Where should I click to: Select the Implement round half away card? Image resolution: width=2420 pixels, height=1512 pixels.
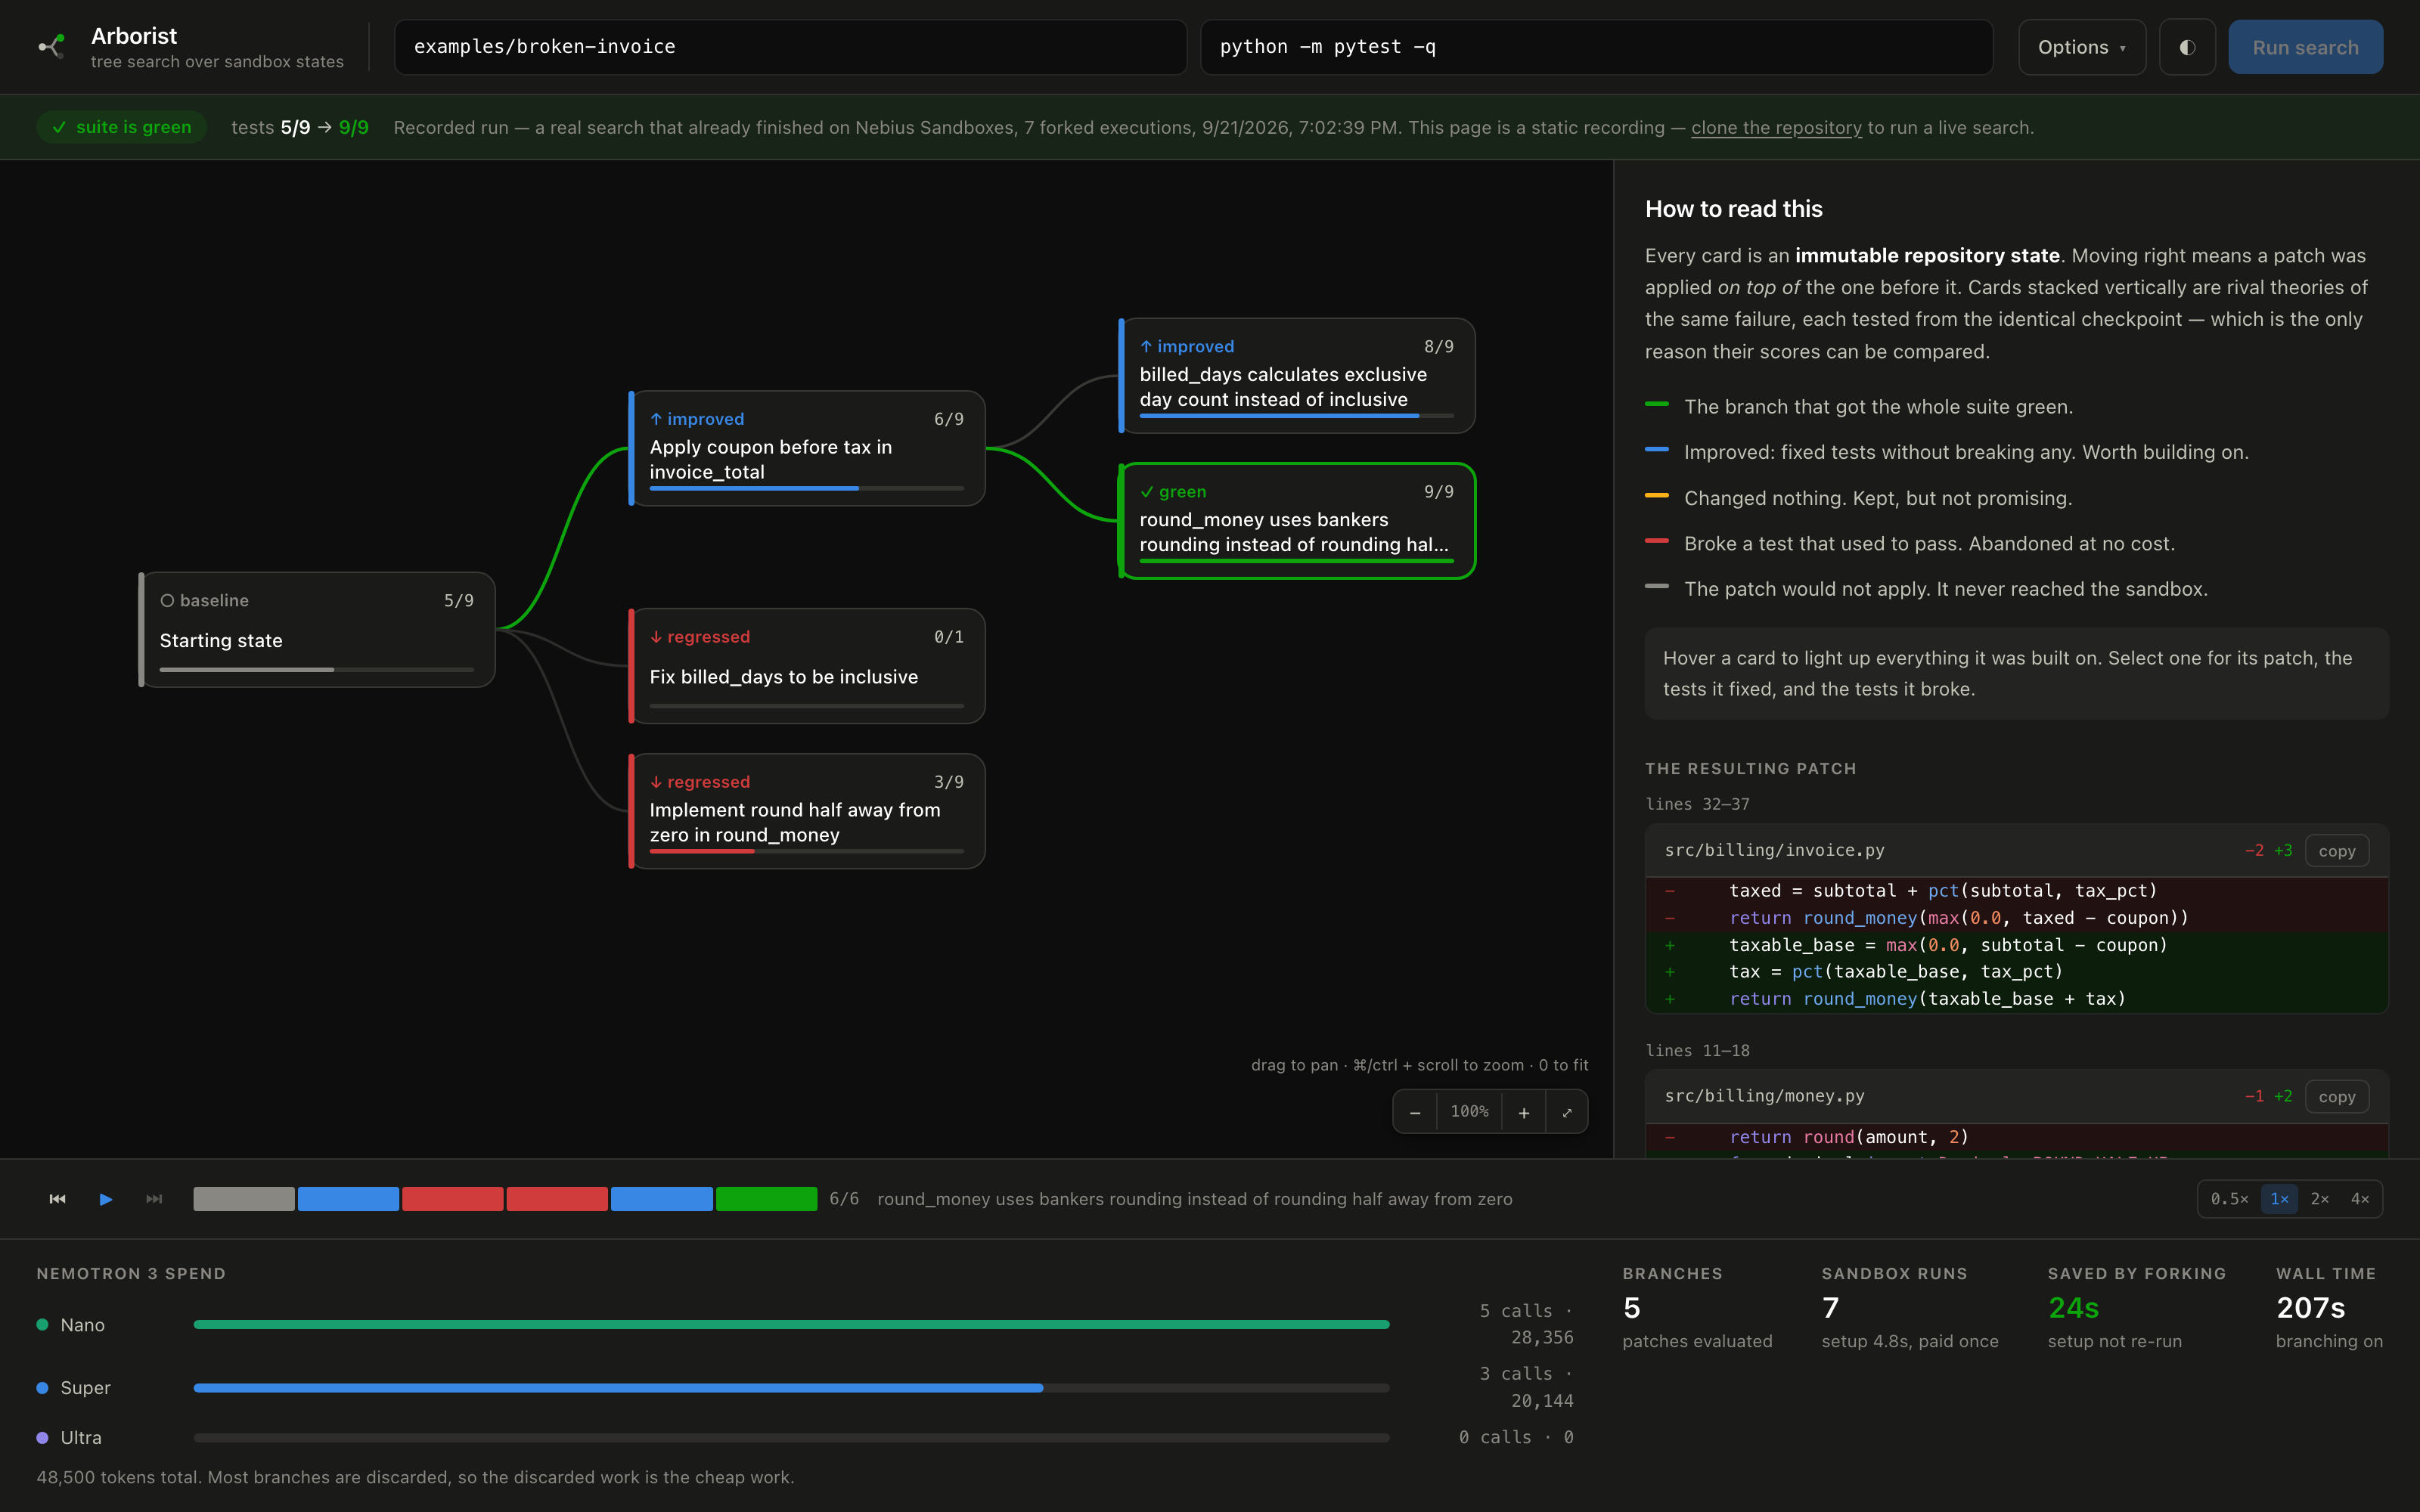[x=807, y=811]
